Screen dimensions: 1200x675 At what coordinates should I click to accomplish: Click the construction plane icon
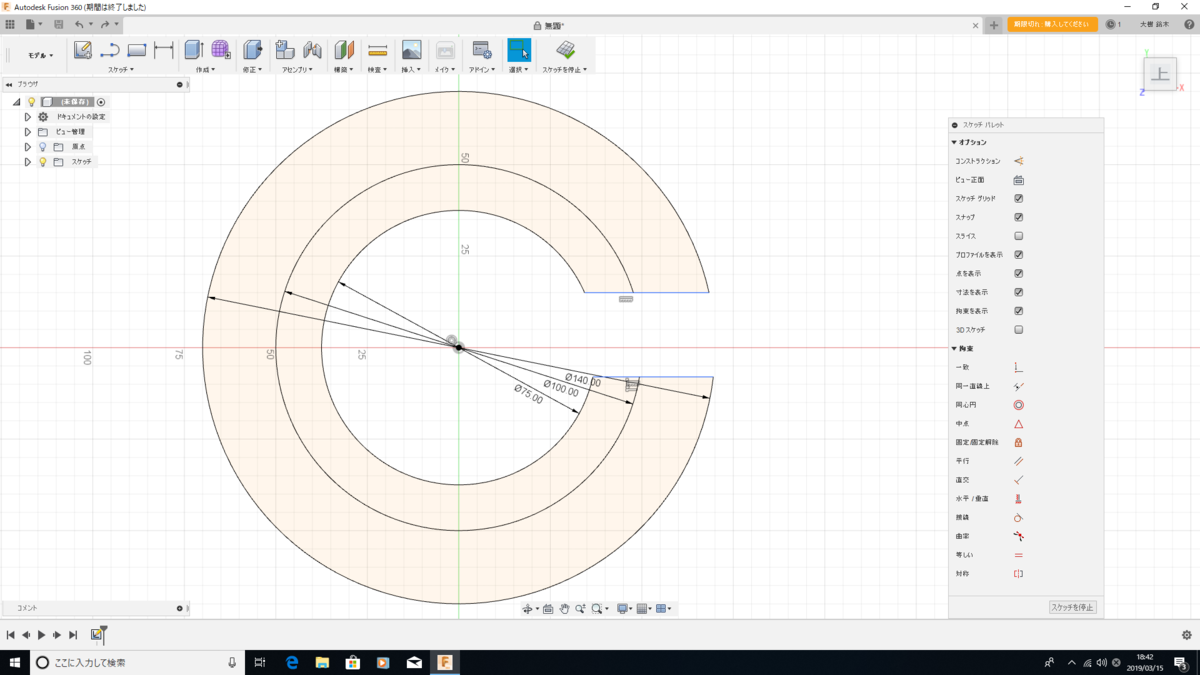345,50
